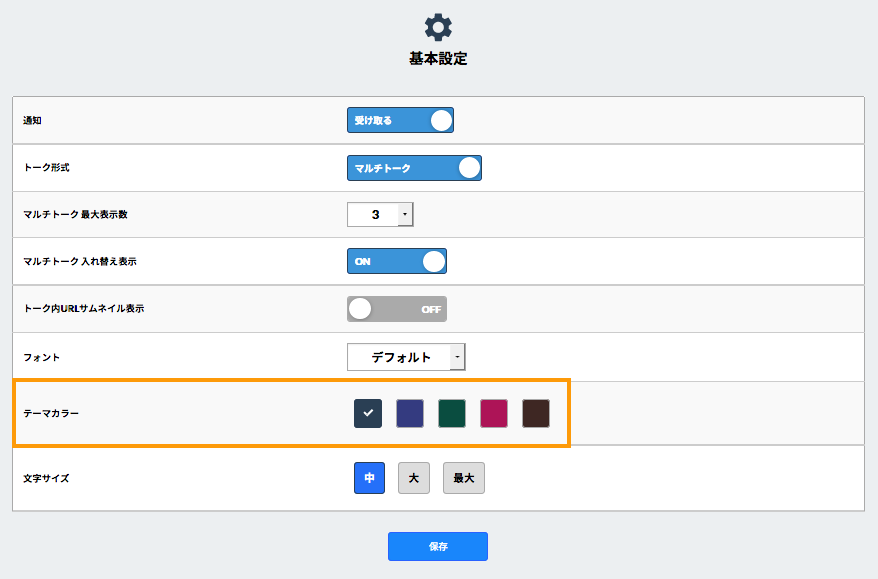Expand the フォント デフォルト dropdown
Image resolution: width=878 pixels, height=579 pixels.
406,357
